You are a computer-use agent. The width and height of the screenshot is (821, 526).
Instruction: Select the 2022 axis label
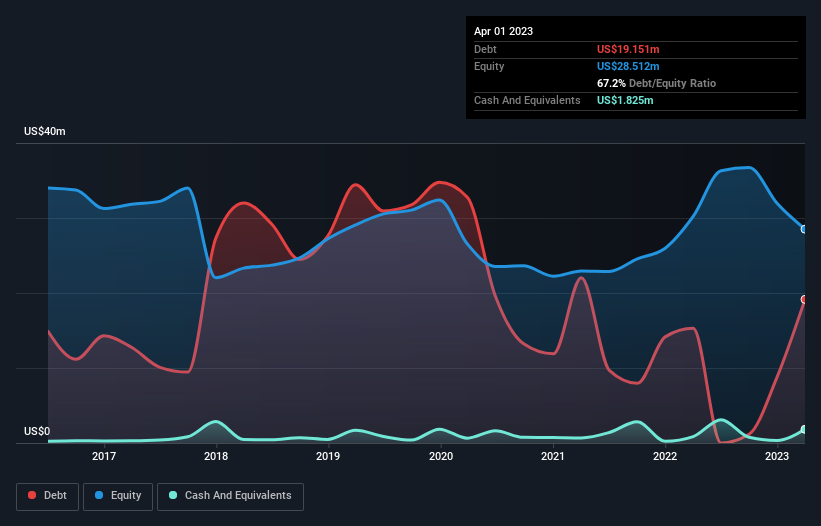(665, 456)
